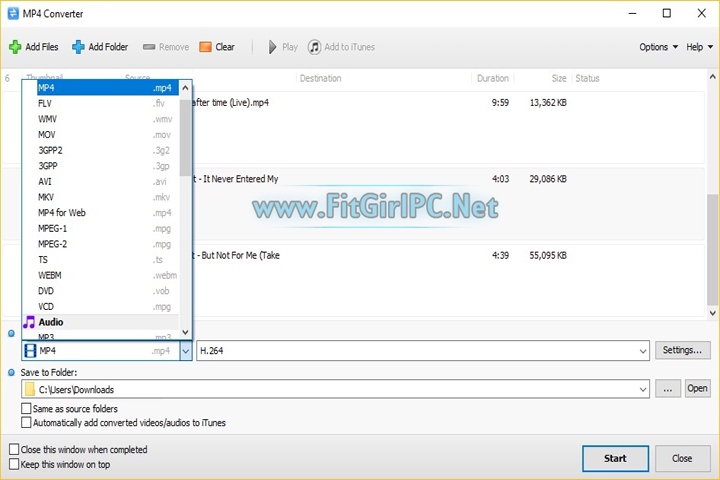Click the format list scrollbar
The image size is (720, 480).
[x=185, y=140]
